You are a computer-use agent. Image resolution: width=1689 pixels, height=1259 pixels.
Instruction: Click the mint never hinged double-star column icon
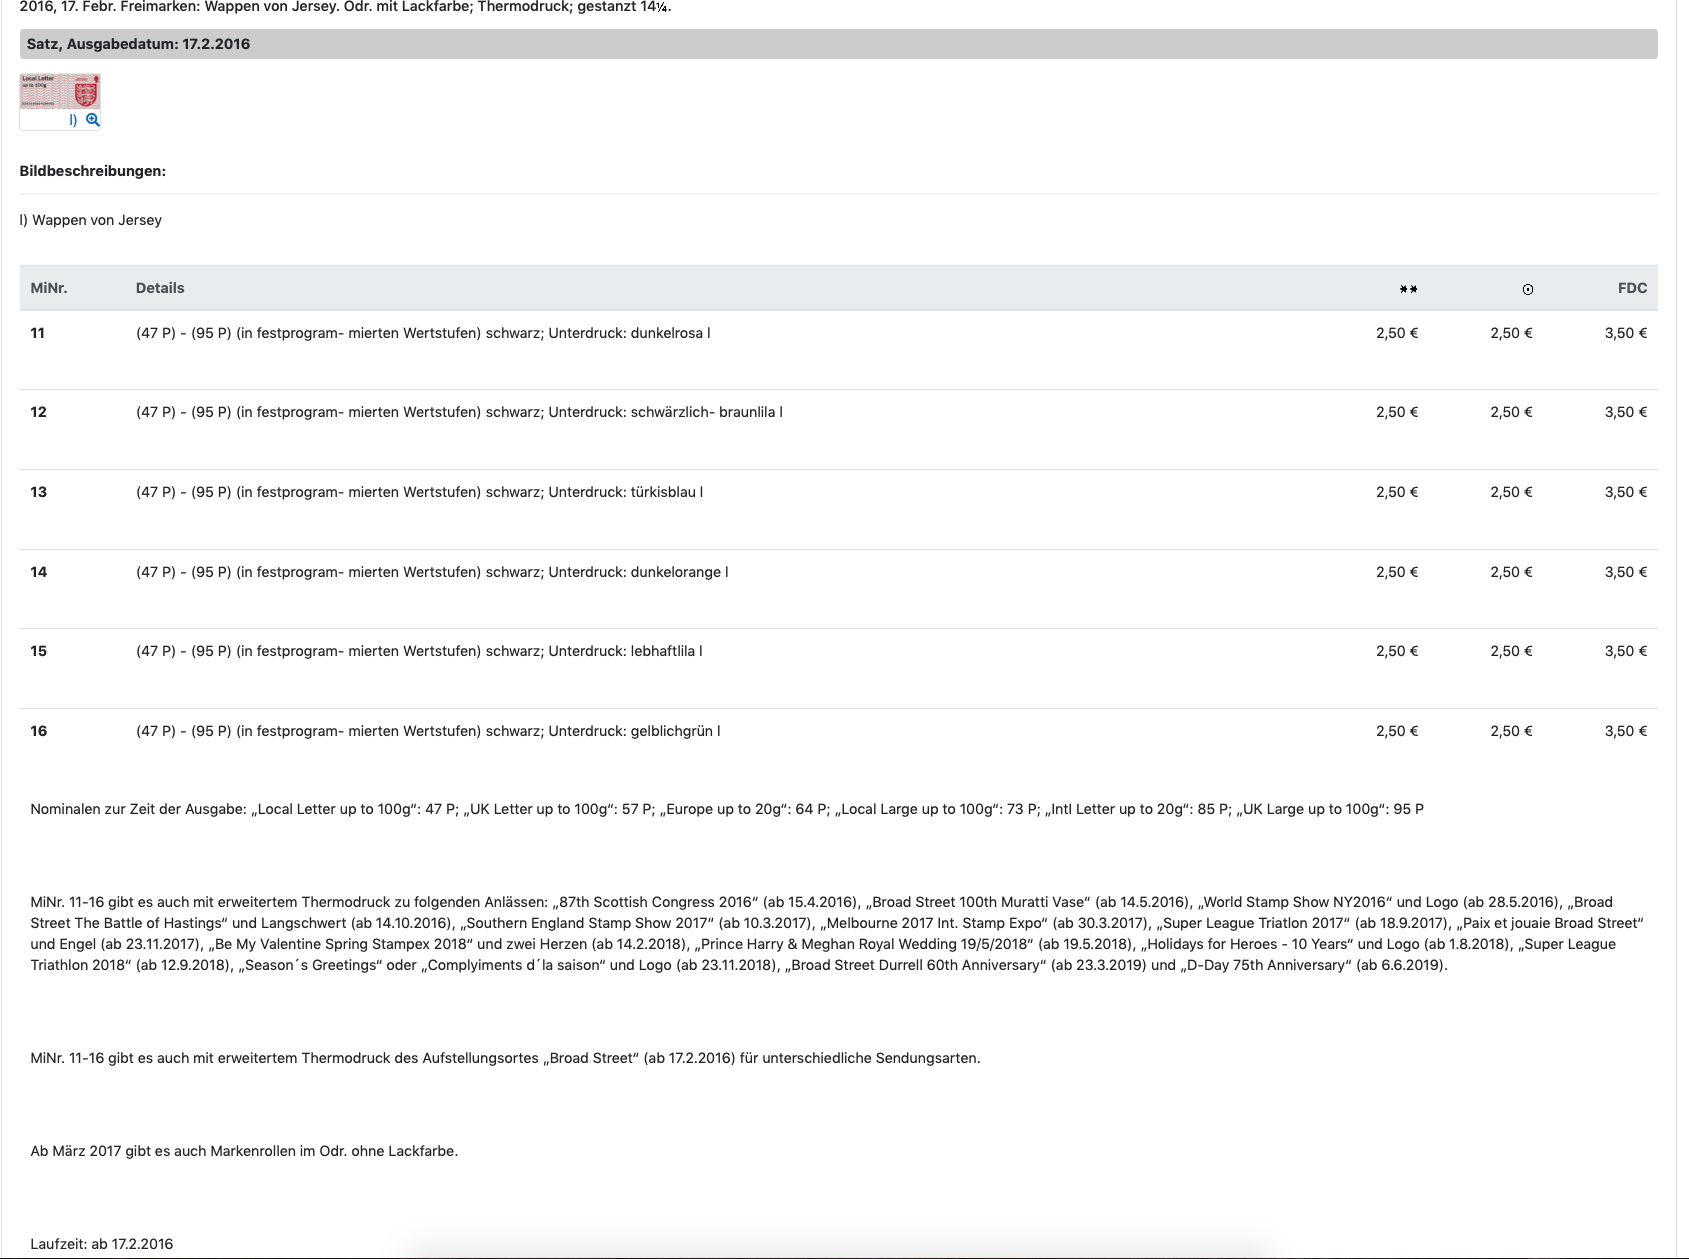click(1408, 289)
